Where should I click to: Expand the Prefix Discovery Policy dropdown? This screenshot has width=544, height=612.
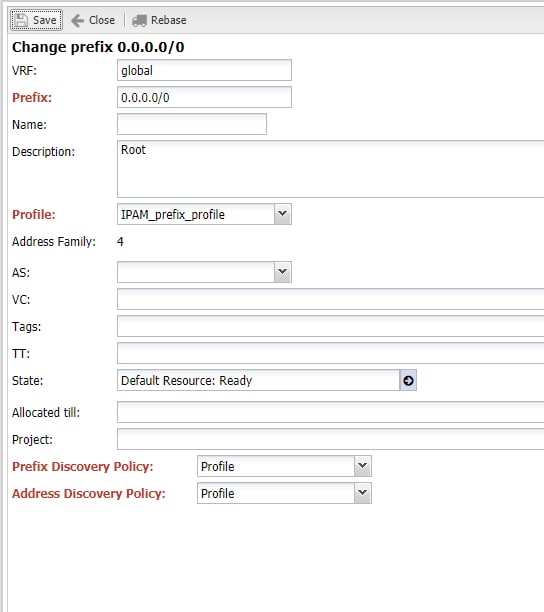(x=363, y=466)
